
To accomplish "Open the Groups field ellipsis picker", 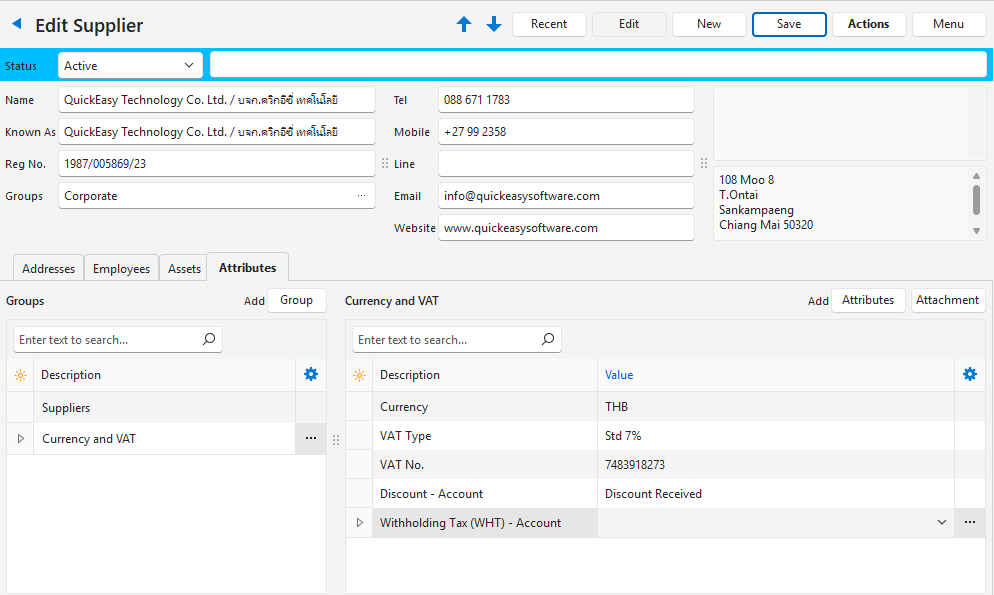I will pos(361,196).
